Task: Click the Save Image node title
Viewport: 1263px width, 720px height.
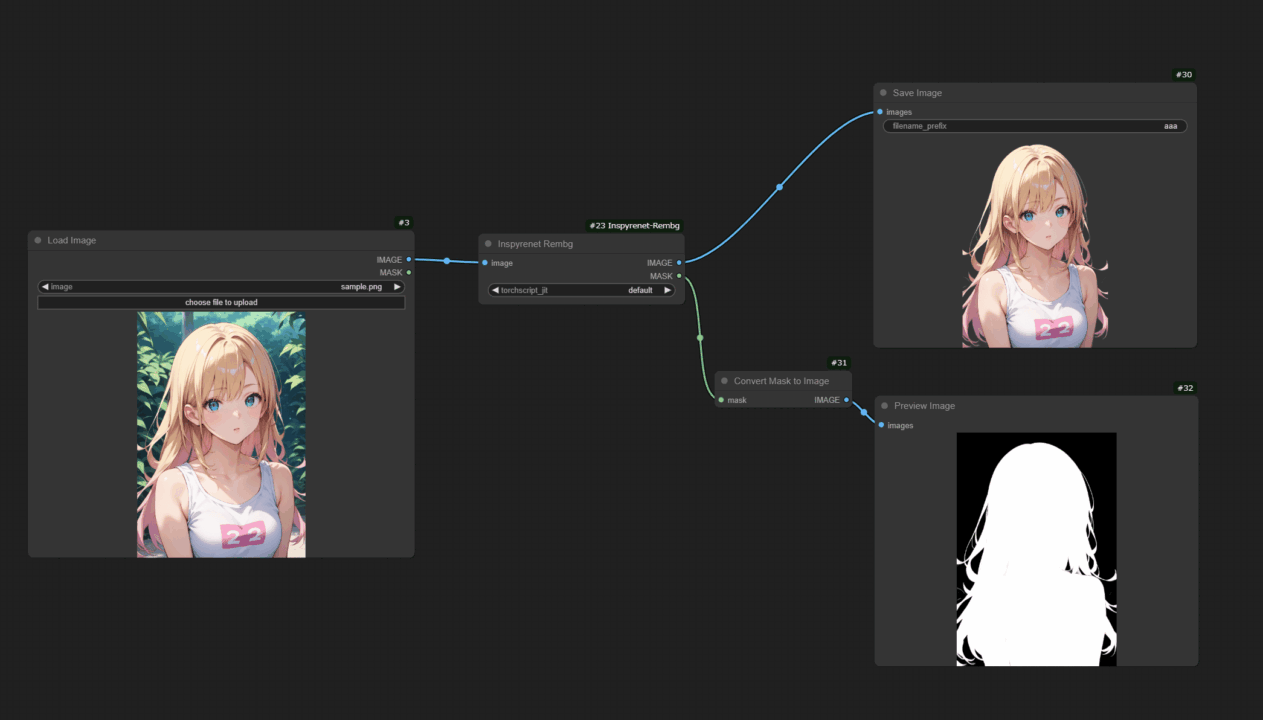Action: (917, 93)
